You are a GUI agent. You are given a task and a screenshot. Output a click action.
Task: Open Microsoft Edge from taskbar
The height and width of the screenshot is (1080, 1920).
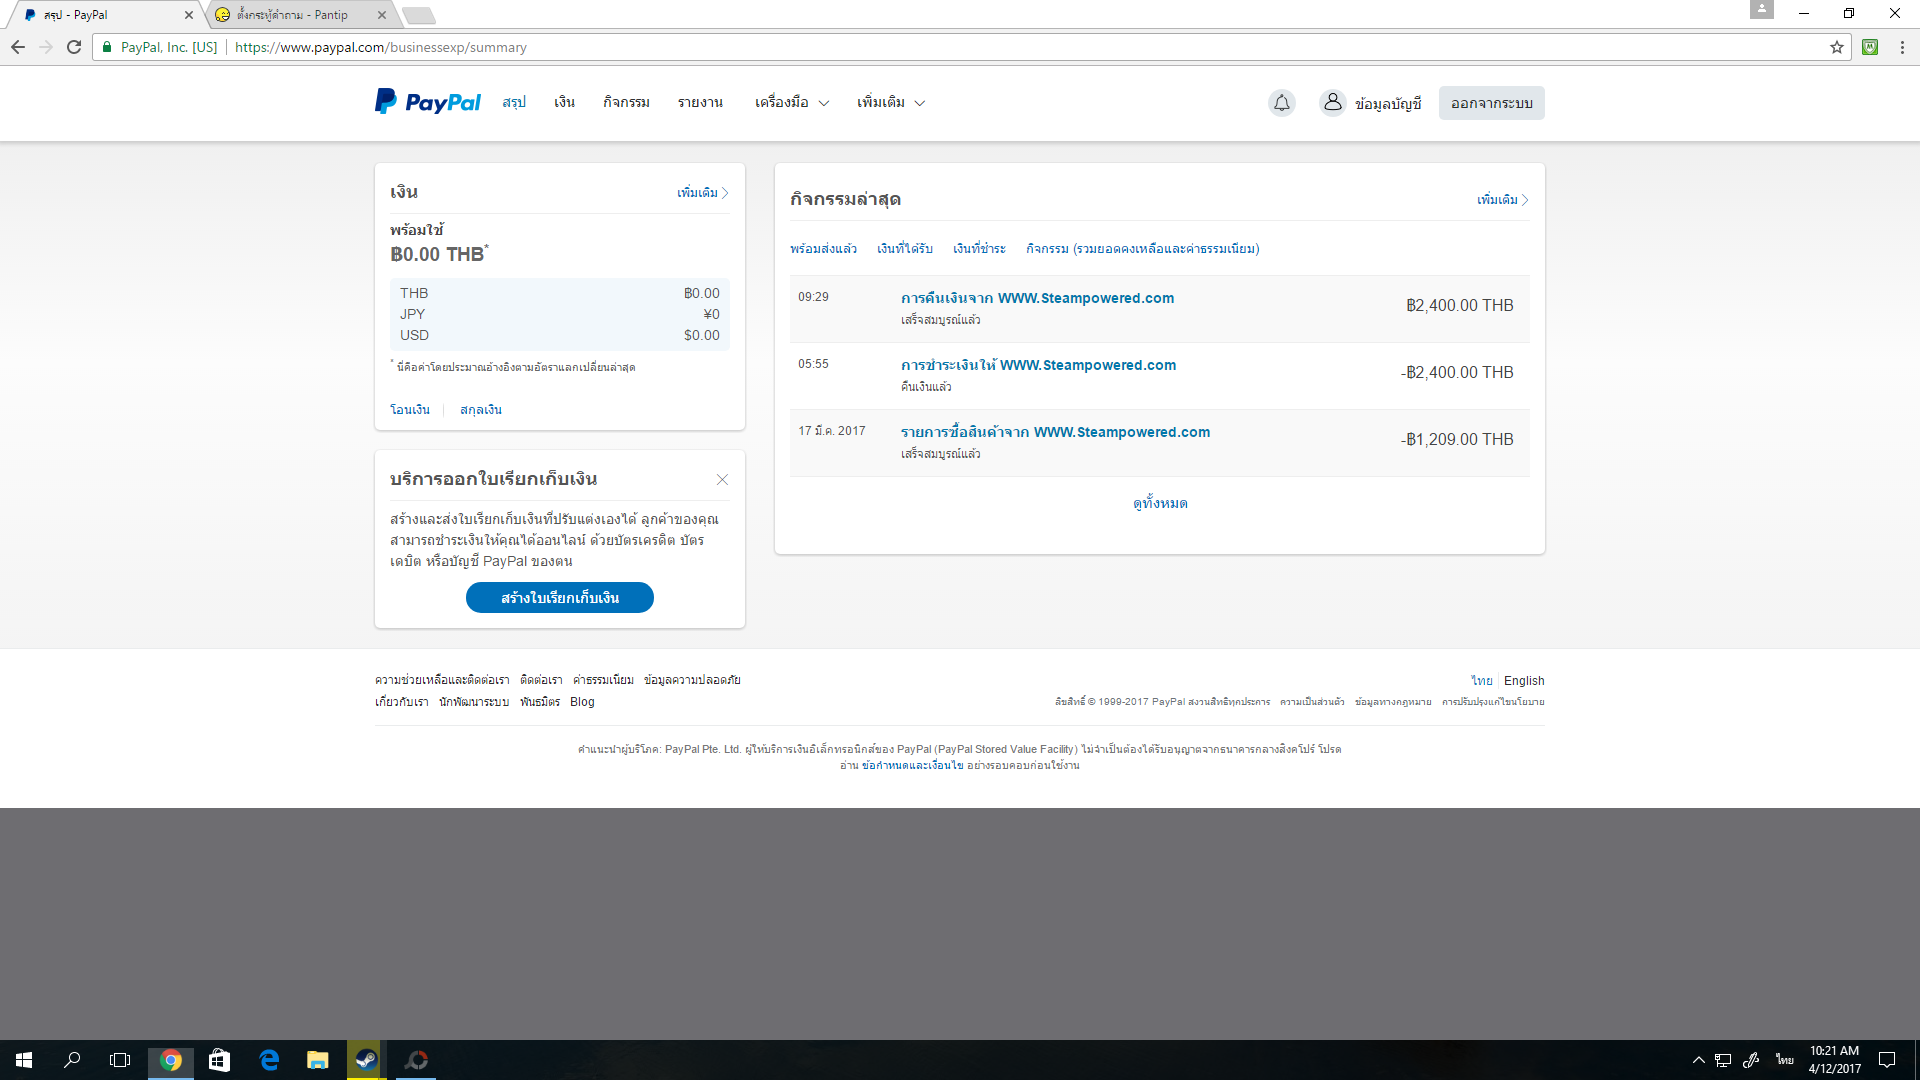[269, 1060]
